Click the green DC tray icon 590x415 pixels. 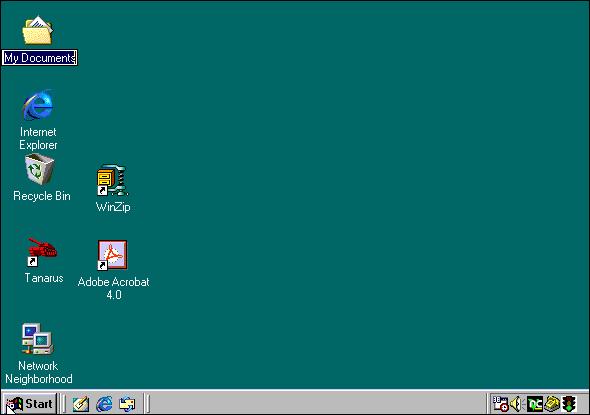pos(535,404)
